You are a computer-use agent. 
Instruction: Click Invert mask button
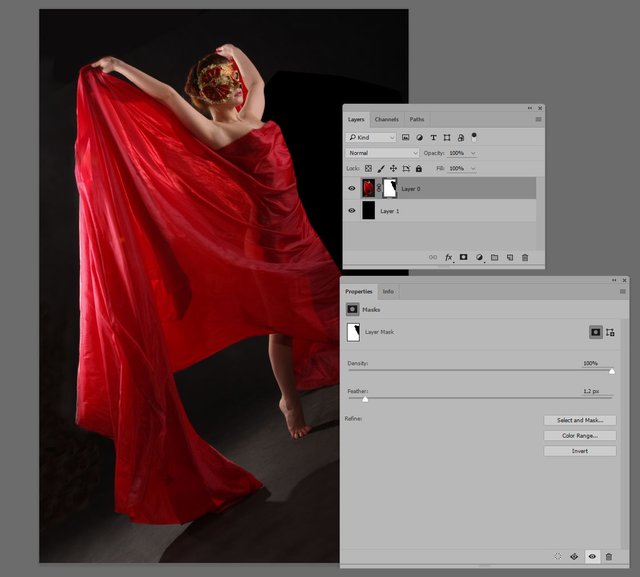[580, 451]
